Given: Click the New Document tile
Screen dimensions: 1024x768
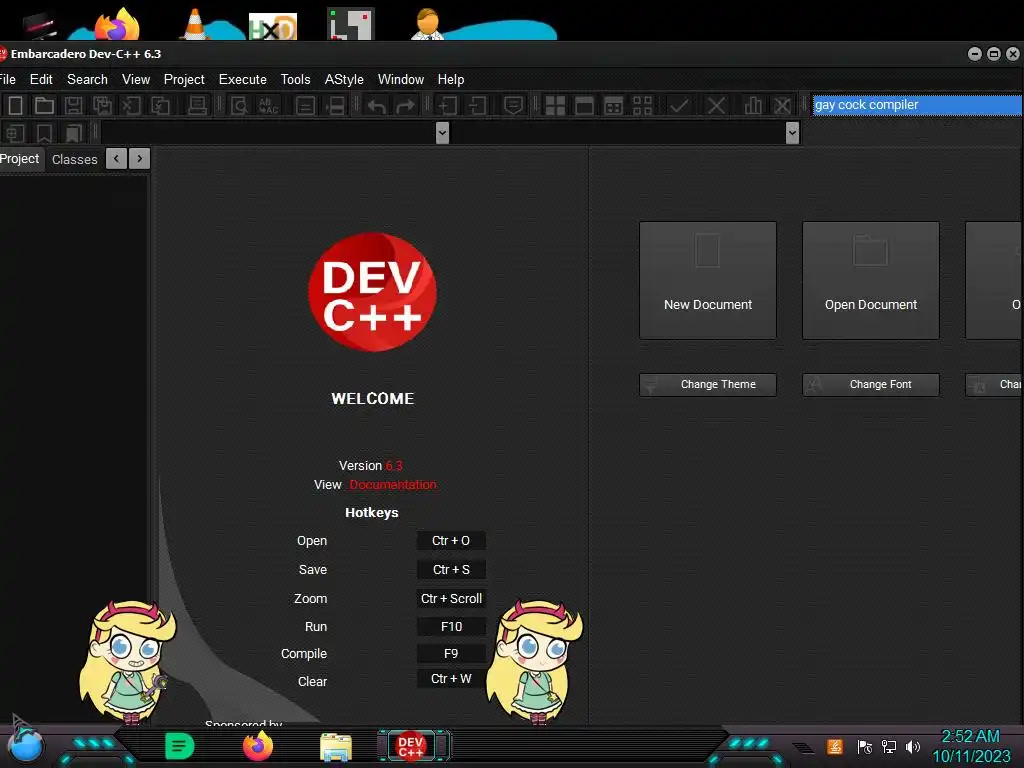Looking at the screenshot, I should pos(708,280).
